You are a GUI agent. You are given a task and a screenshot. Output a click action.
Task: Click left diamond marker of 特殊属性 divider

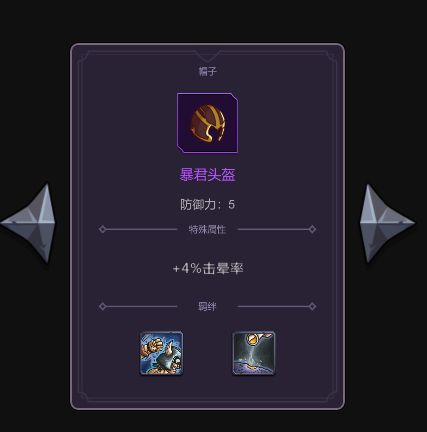(x=103, y=229)
